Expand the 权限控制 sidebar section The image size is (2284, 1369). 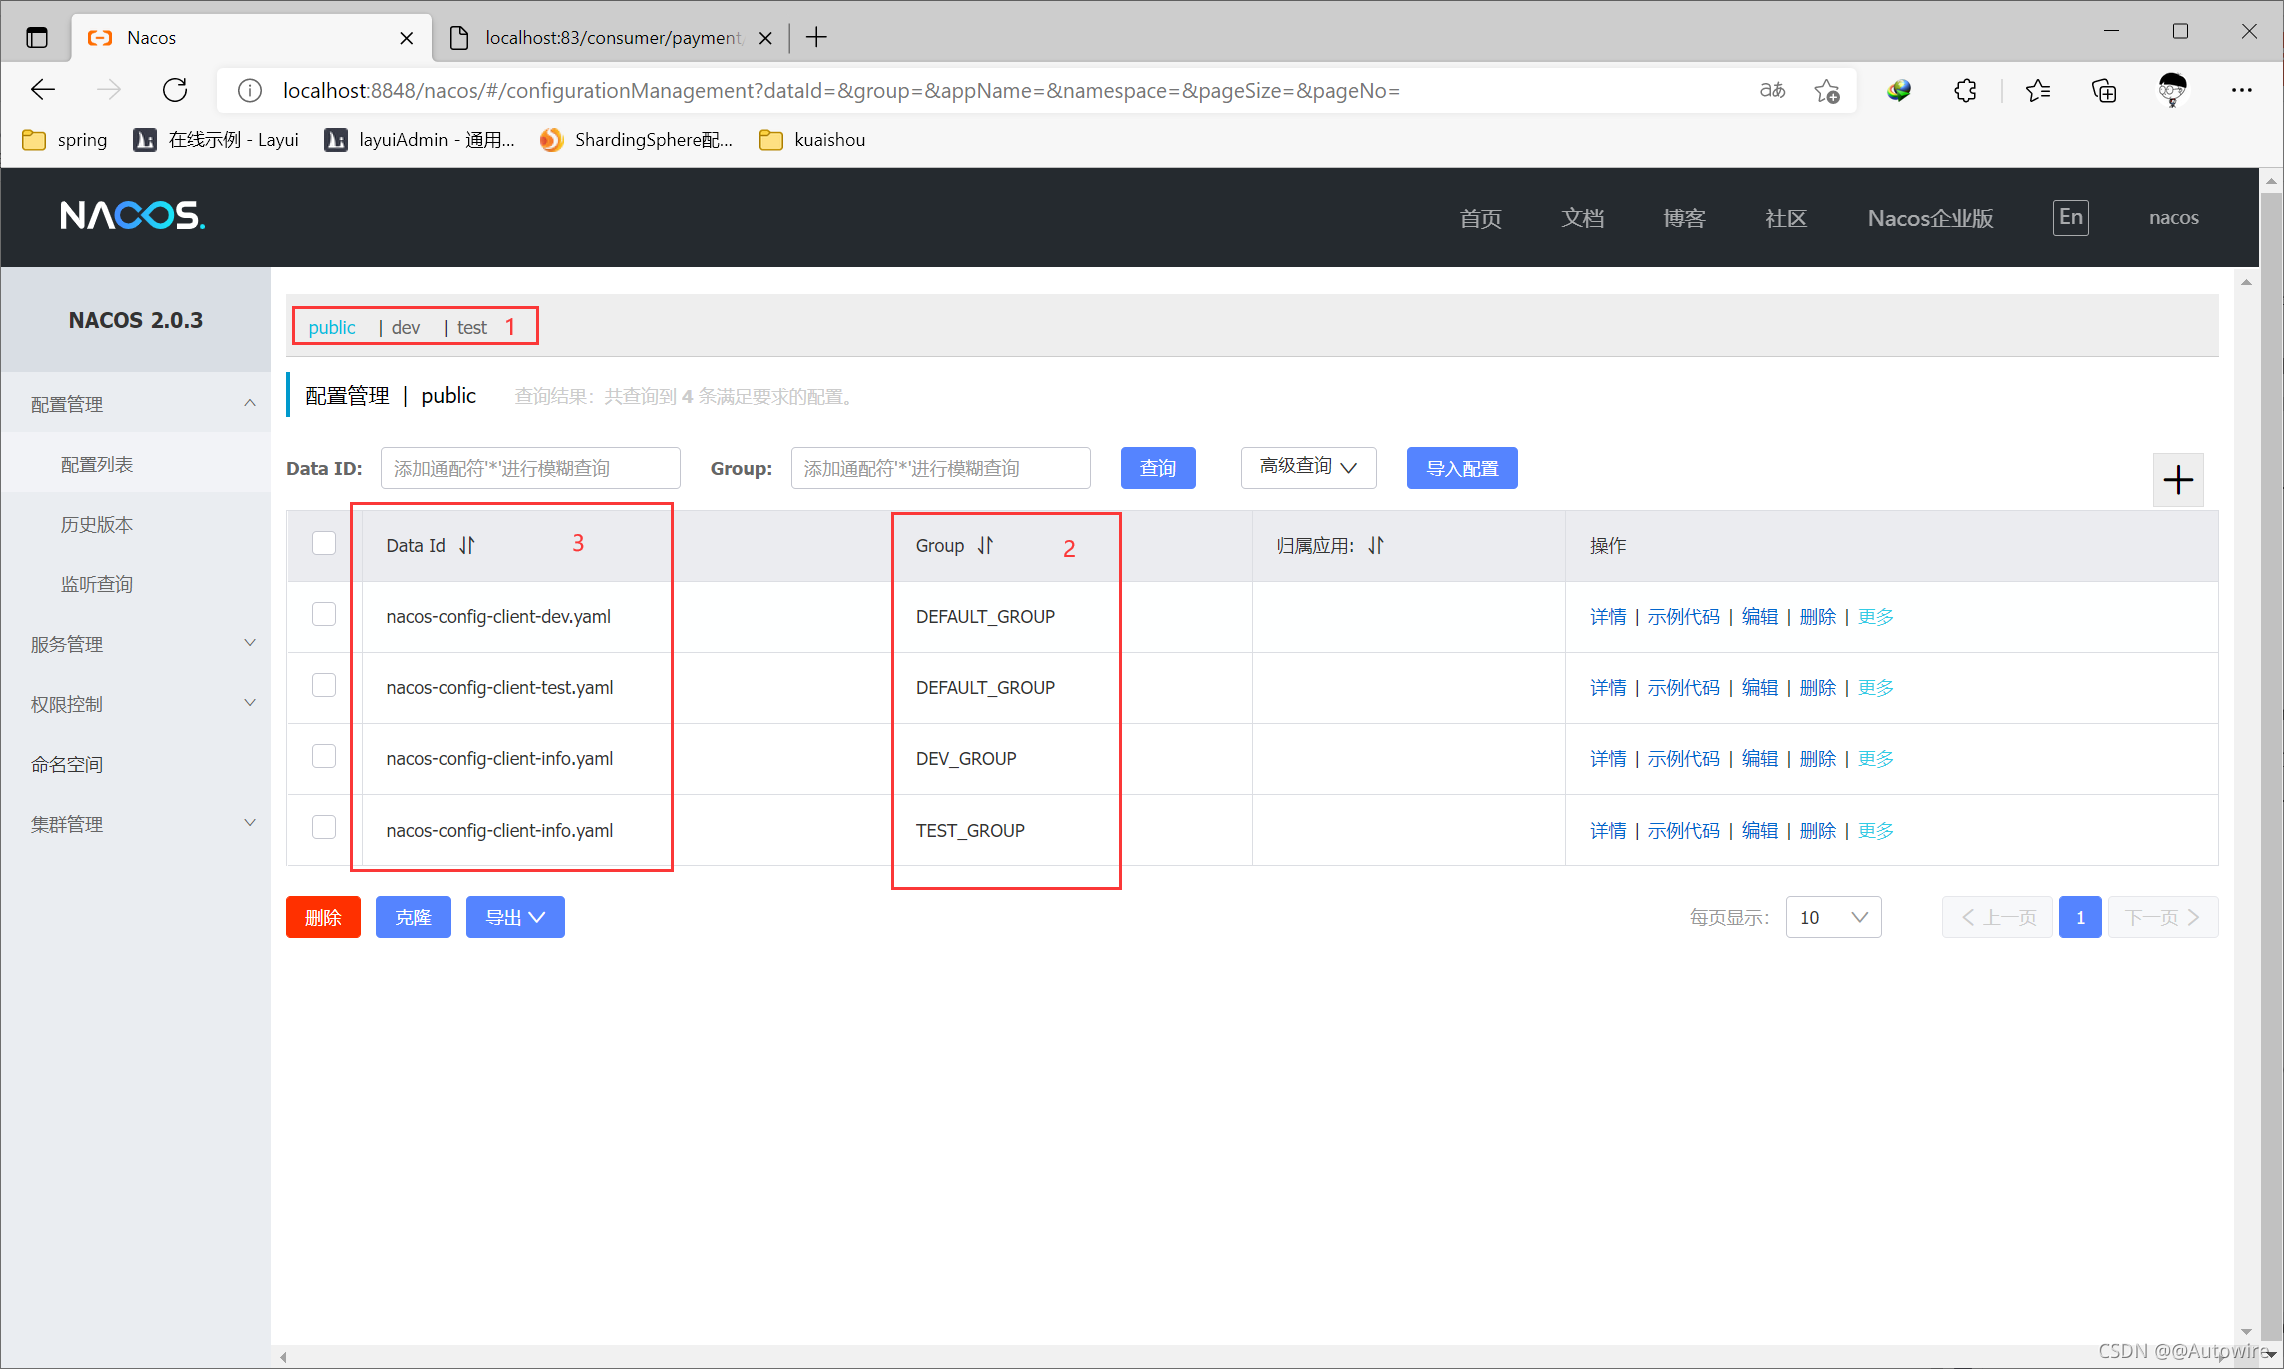pyautogui.click(x=136, y=704)
